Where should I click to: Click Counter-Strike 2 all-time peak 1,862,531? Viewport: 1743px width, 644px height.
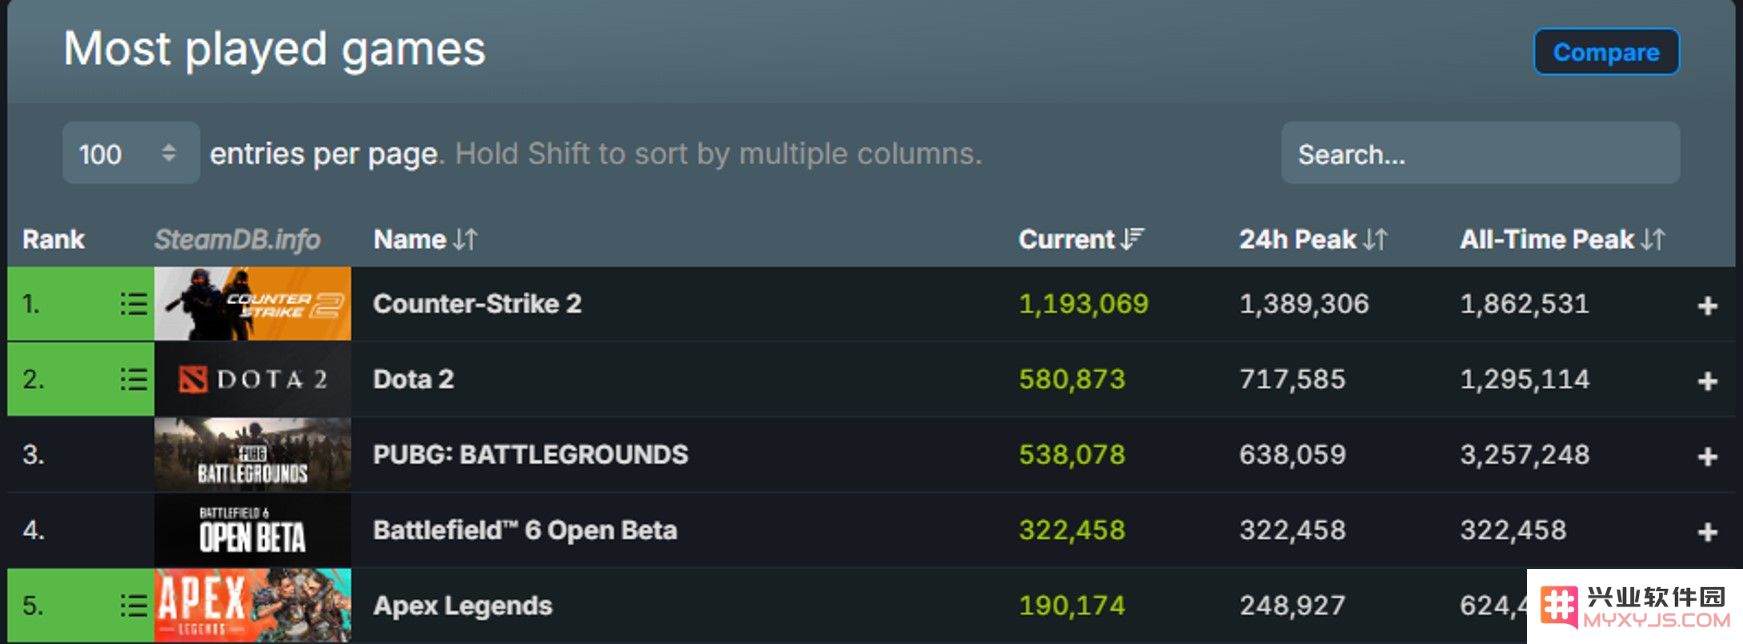coord(1524,304)
